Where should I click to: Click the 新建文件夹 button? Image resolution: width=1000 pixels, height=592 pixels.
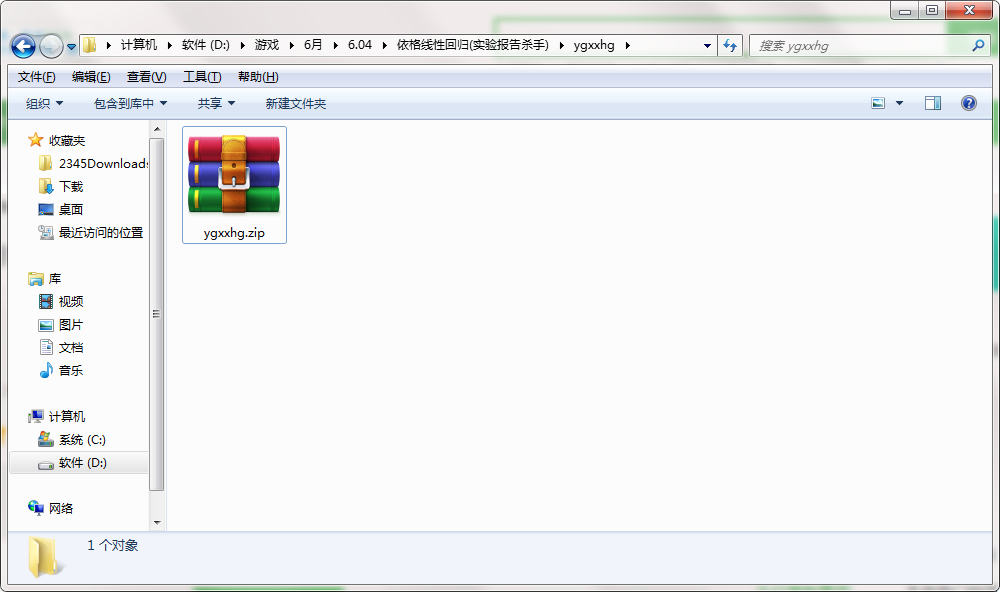coord(296,103)
